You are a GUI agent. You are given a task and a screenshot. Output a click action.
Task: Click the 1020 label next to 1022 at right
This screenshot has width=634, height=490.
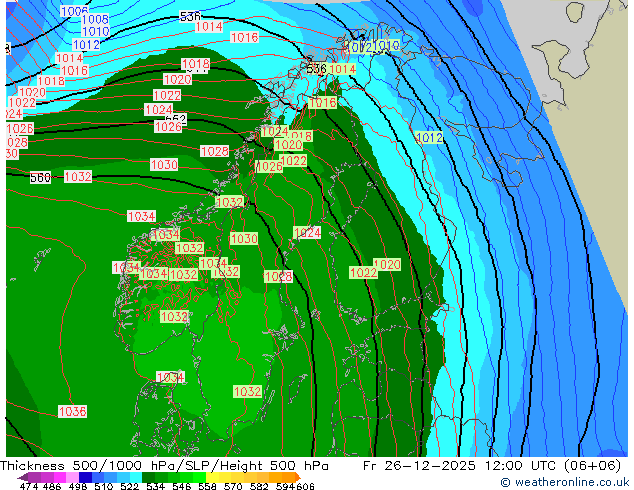click(387, 264)
